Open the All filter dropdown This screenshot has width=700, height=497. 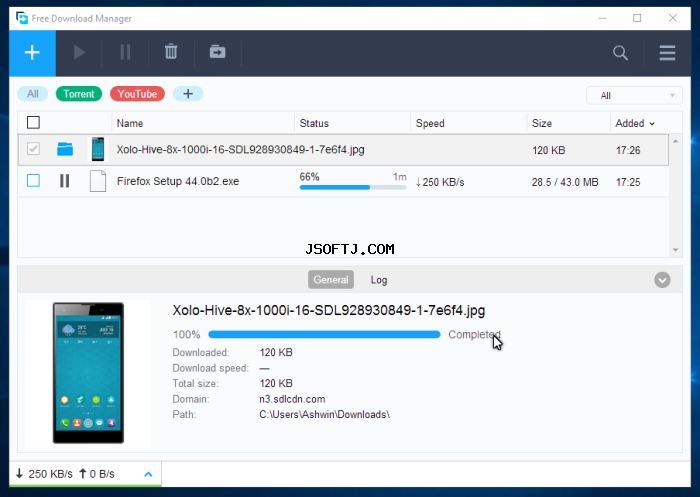click(634, 96)
